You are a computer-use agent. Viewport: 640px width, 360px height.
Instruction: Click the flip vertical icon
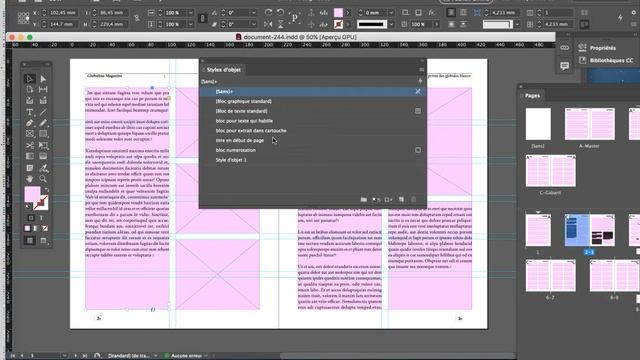pyautogui.click(x=280, y=24)
